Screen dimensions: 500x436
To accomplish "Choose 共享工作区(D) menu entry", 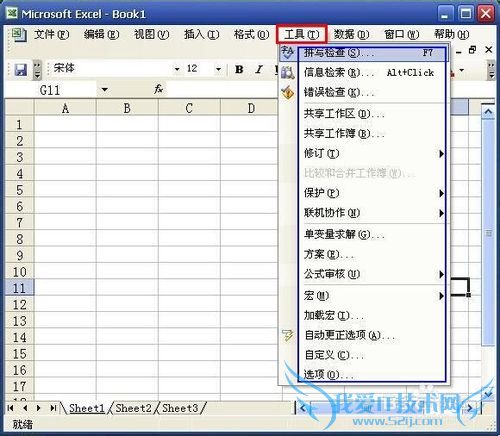I will click(x=364, y=114).
